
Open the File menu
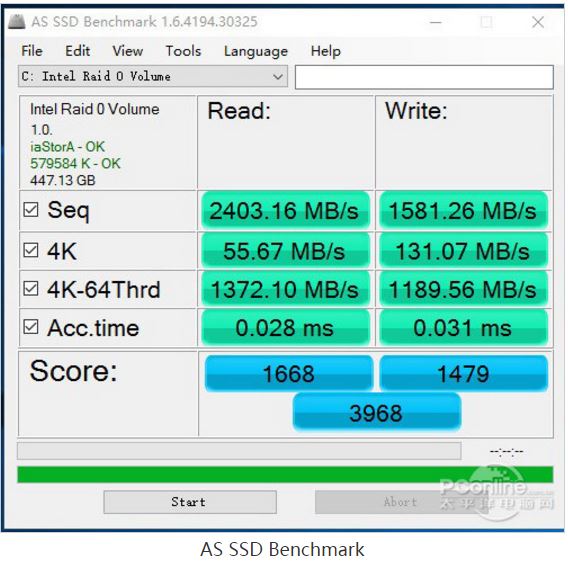click(32, 51)
